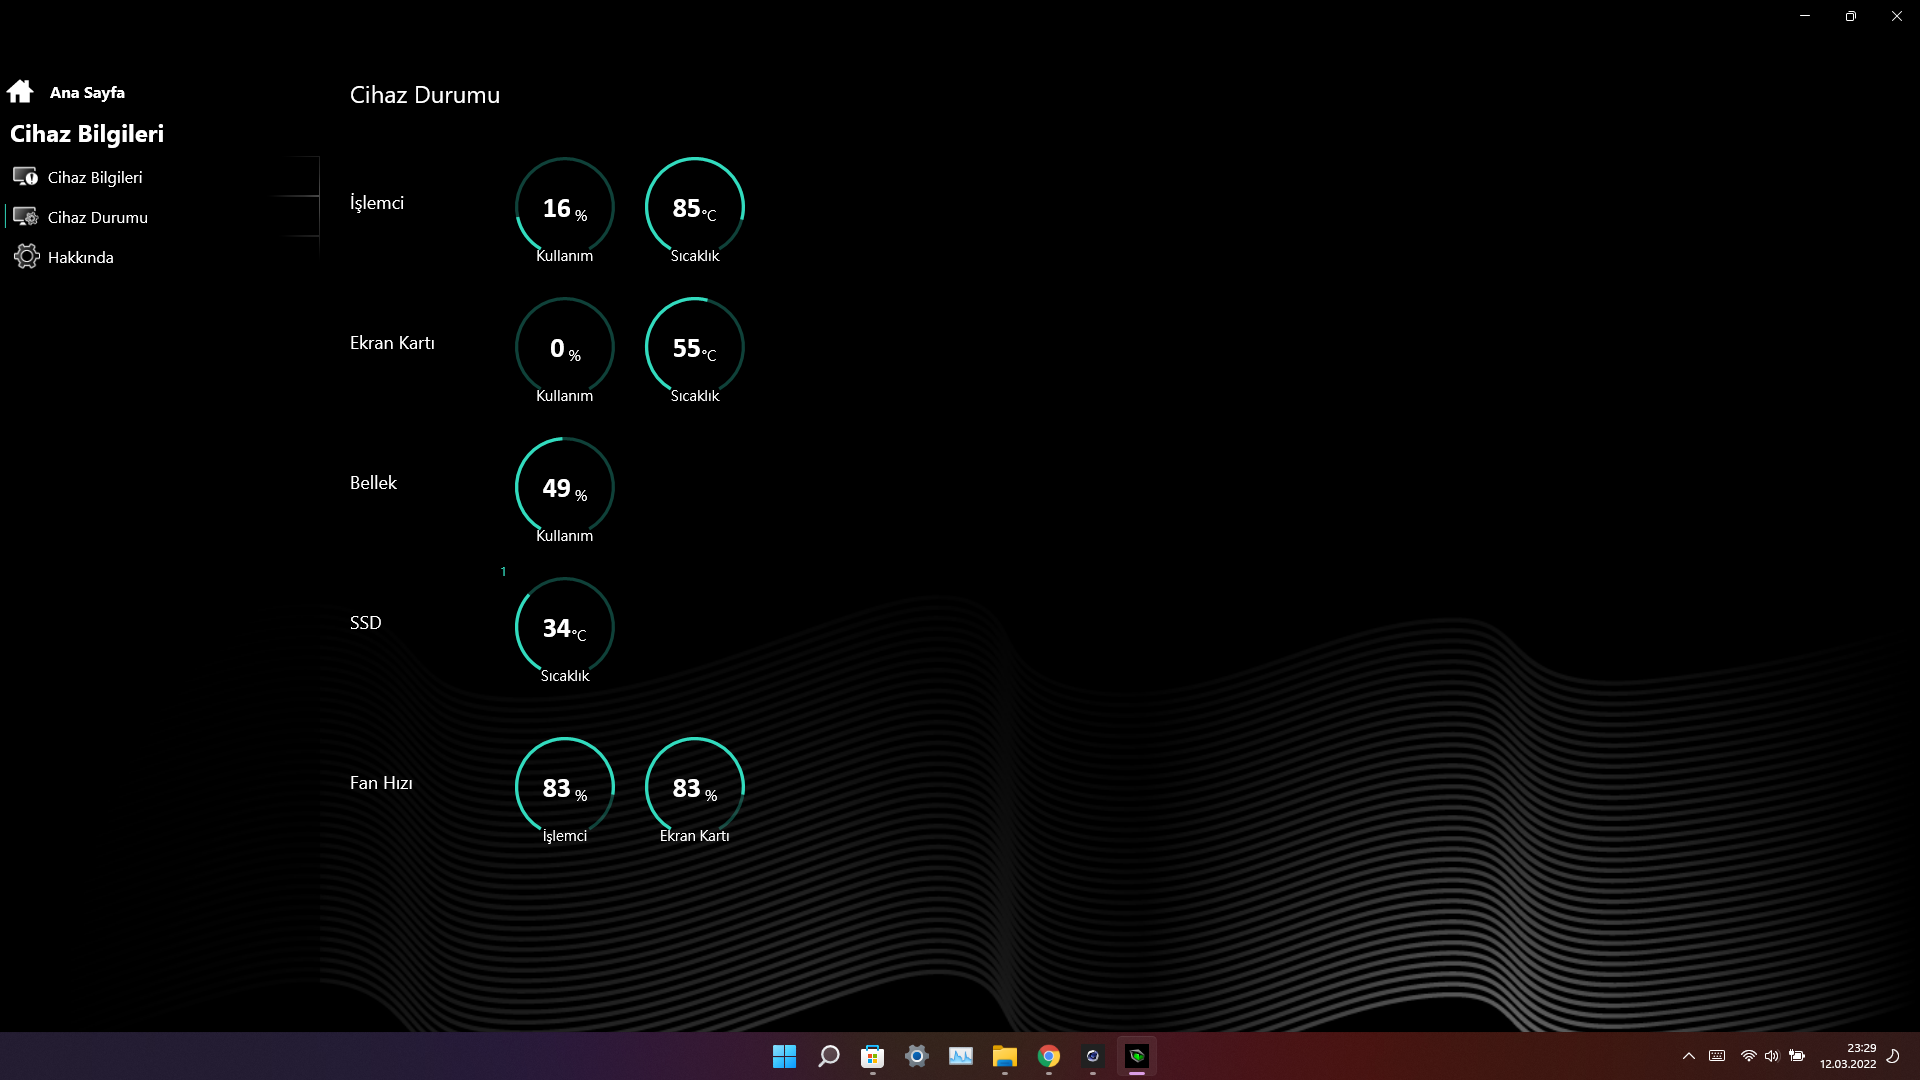The image size is (1920, 1080).
Task: Click the Cihaz Bilgileri monitor icon
Action: pyautogui.click(x=25, y=177)
